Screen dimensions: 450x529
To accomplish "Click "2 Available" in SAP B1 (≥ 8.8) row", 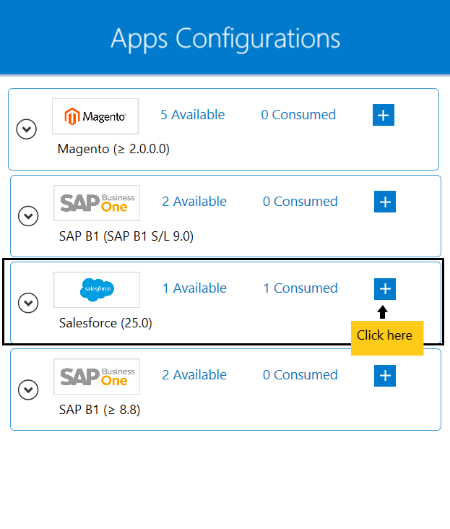I will coord(194,375).
